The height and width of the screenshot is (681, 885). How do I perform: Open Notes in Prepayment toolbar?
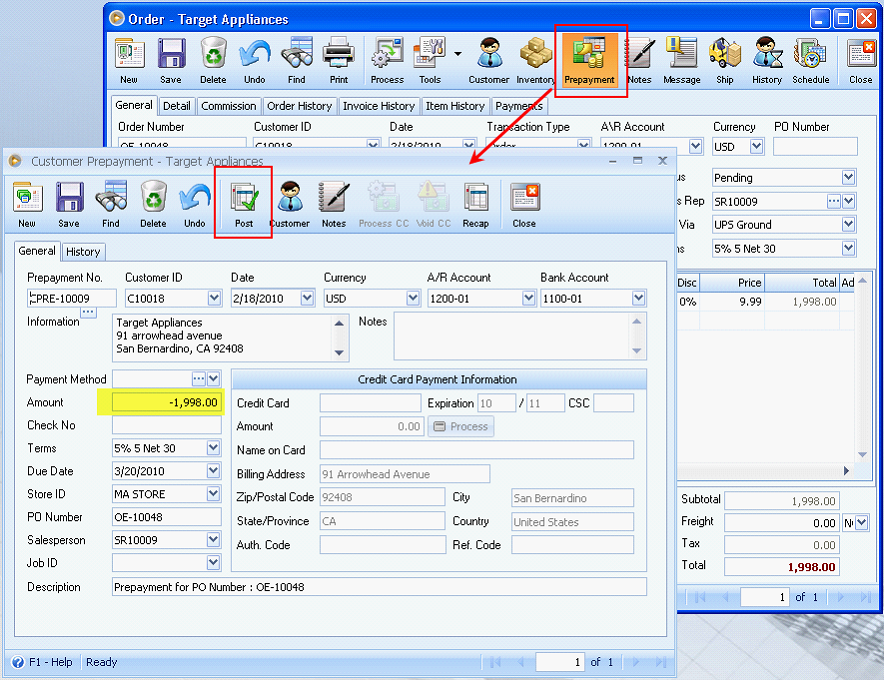coord(334,205)
